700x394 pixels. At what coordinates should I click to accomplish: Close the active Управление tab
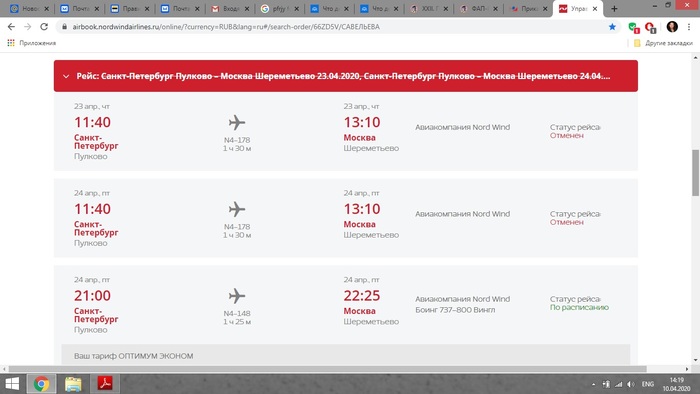595,8
